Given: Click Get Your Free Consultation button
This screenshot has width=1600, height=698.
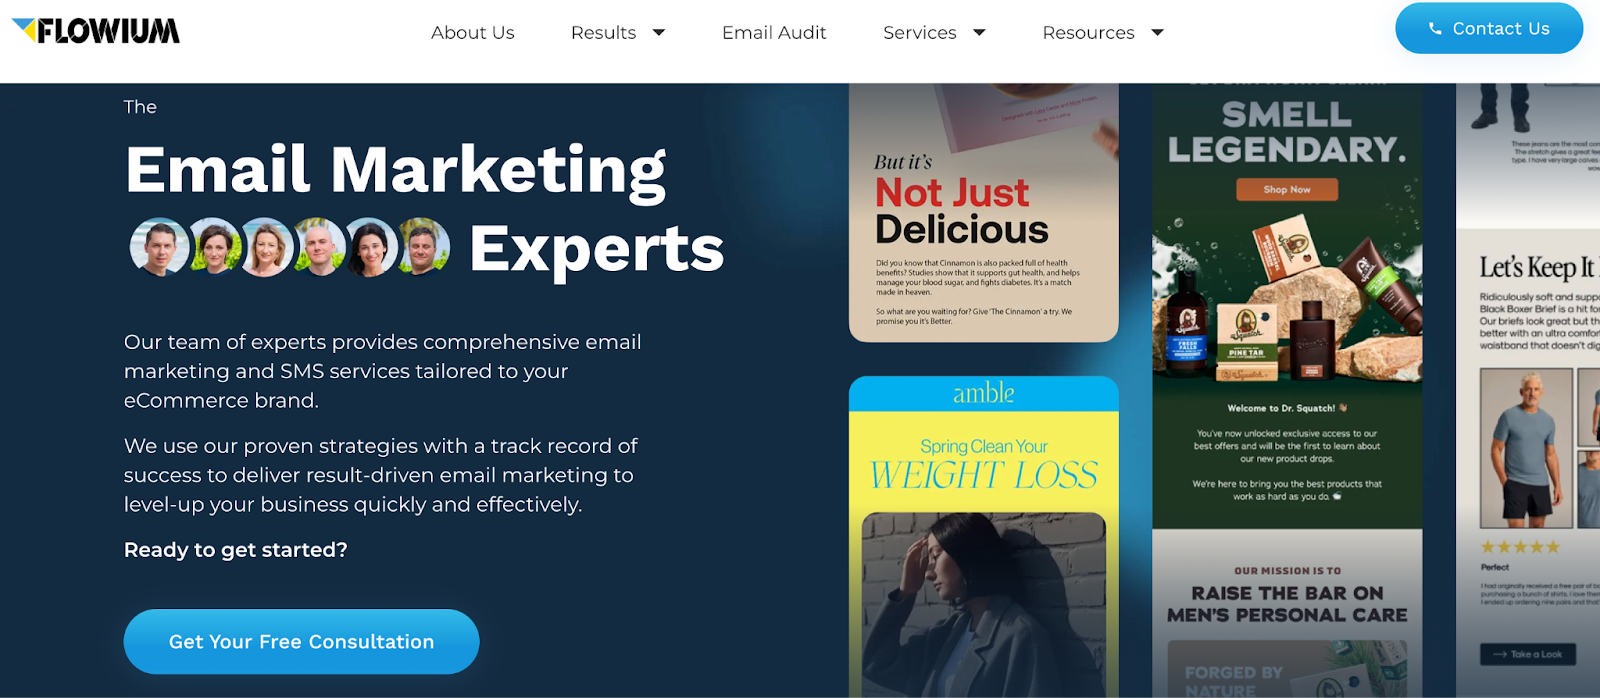Looking at the screenshot, I should pos(301,641).
